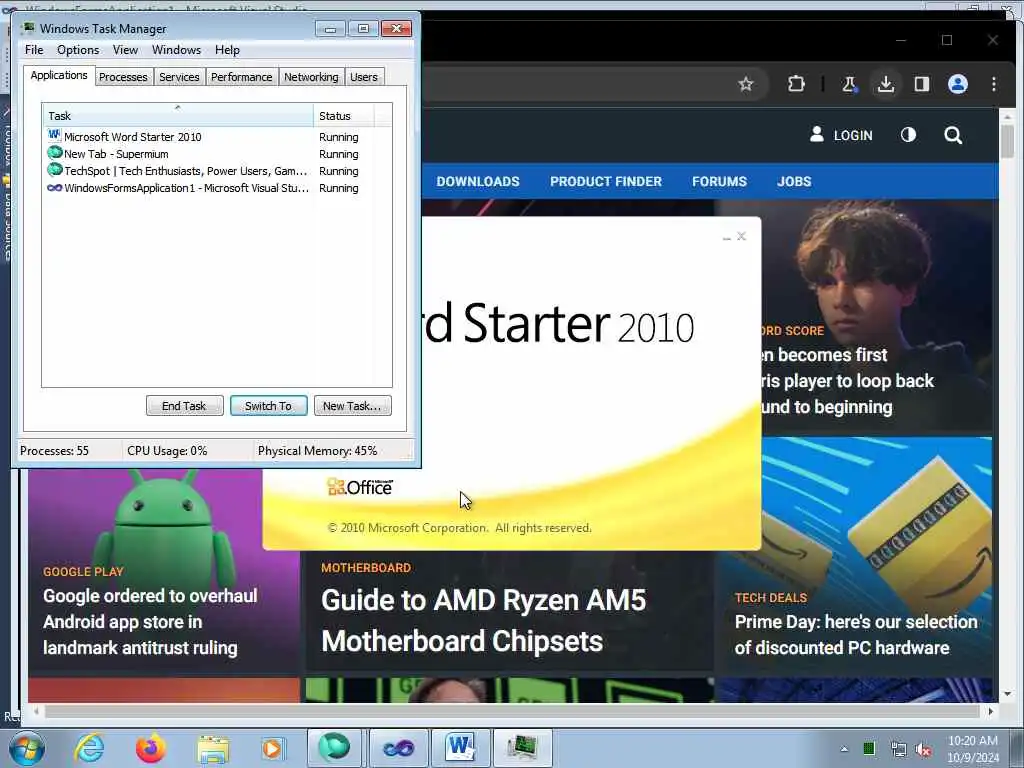Open the FORUMS section on TechSpot
The height and width of the screenshot is (768, 1024).
[x=719, y=182]
